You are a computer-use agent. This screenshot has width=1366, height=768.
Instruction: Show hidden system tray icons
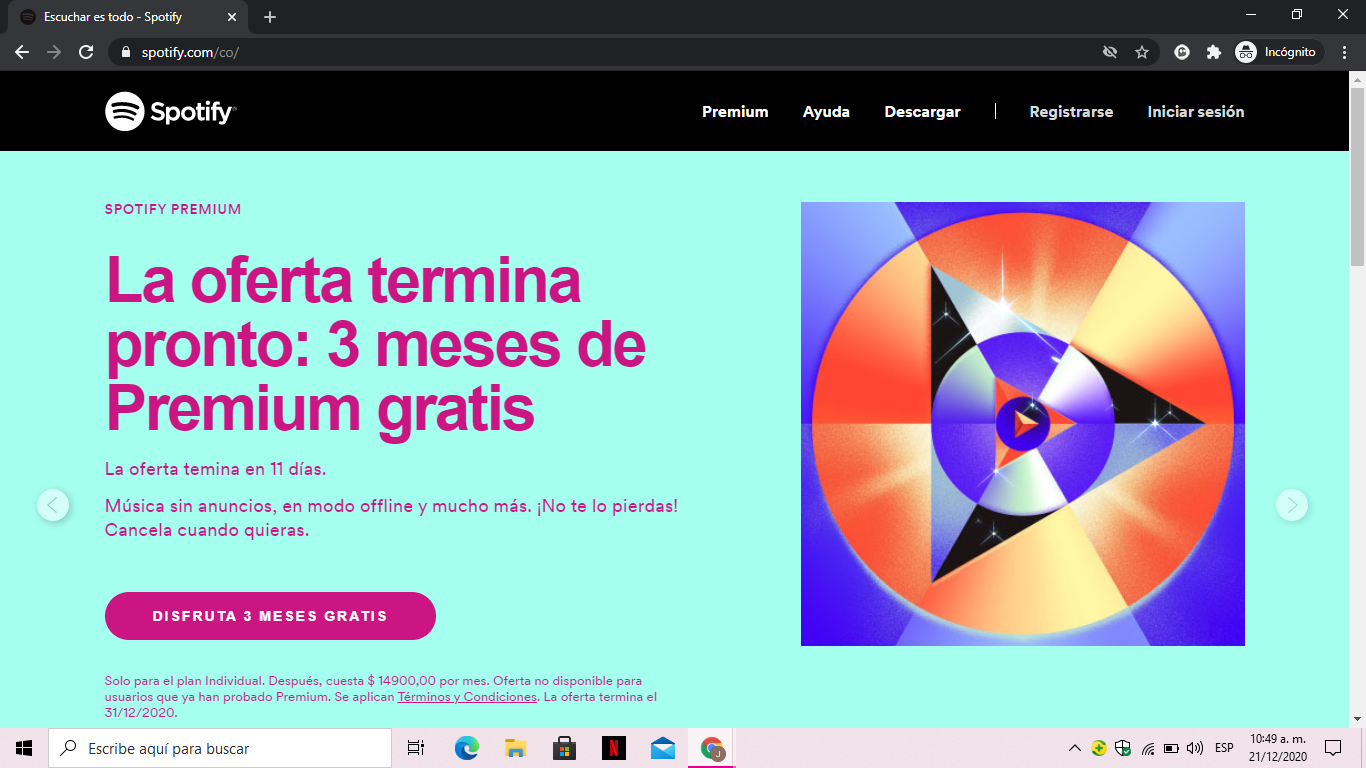(1075, 748)
